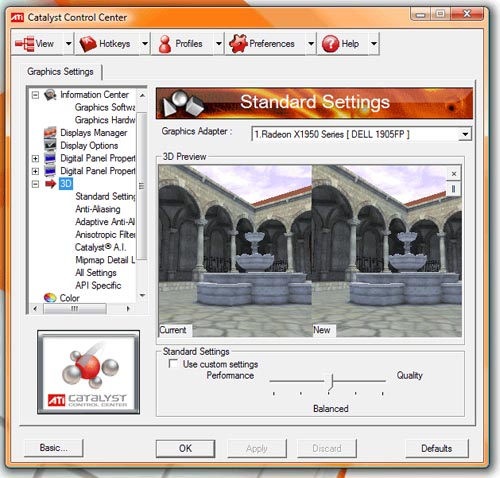Enable Use custom settings checkbox

tap(173, 363)
